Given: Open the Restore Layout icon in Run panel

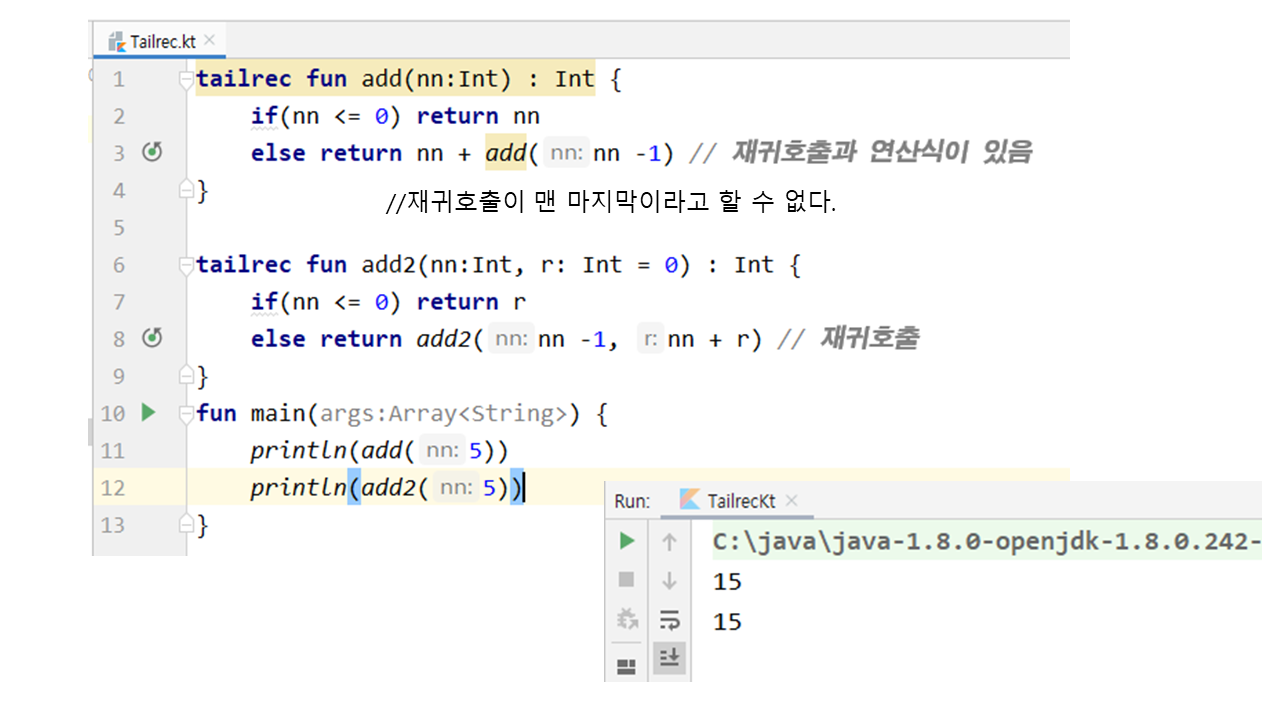Looking at the screenshot, I should pyautogui.click(x=627, y=665).
